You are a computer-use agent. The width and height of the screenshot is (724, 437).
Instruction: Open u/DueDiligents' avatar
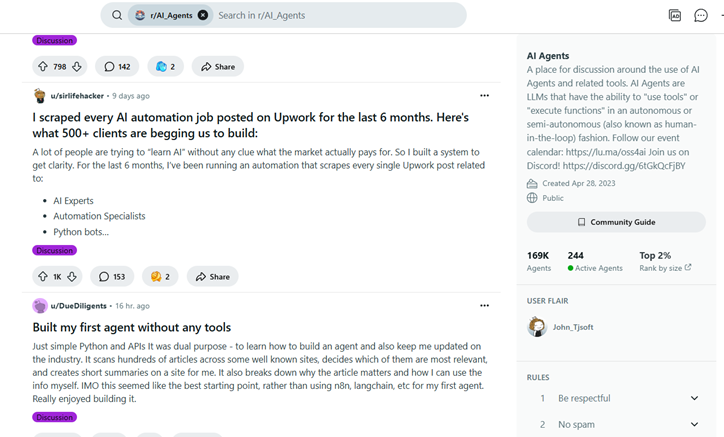click(x=40, y=306)
